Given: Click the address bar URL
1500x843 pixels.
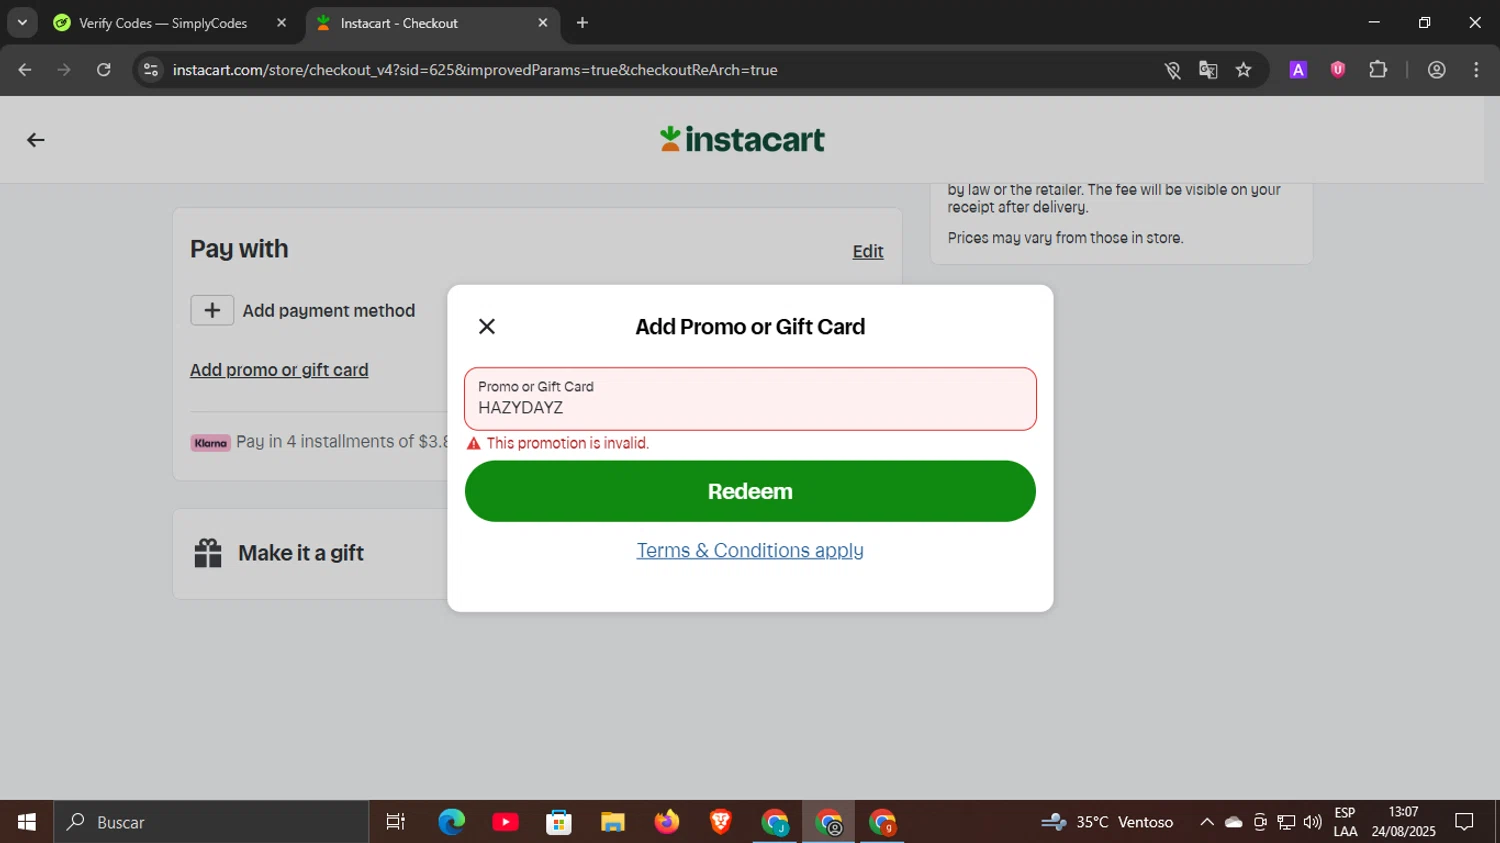Looking at the screenshot, I should [x=475, y=70].
